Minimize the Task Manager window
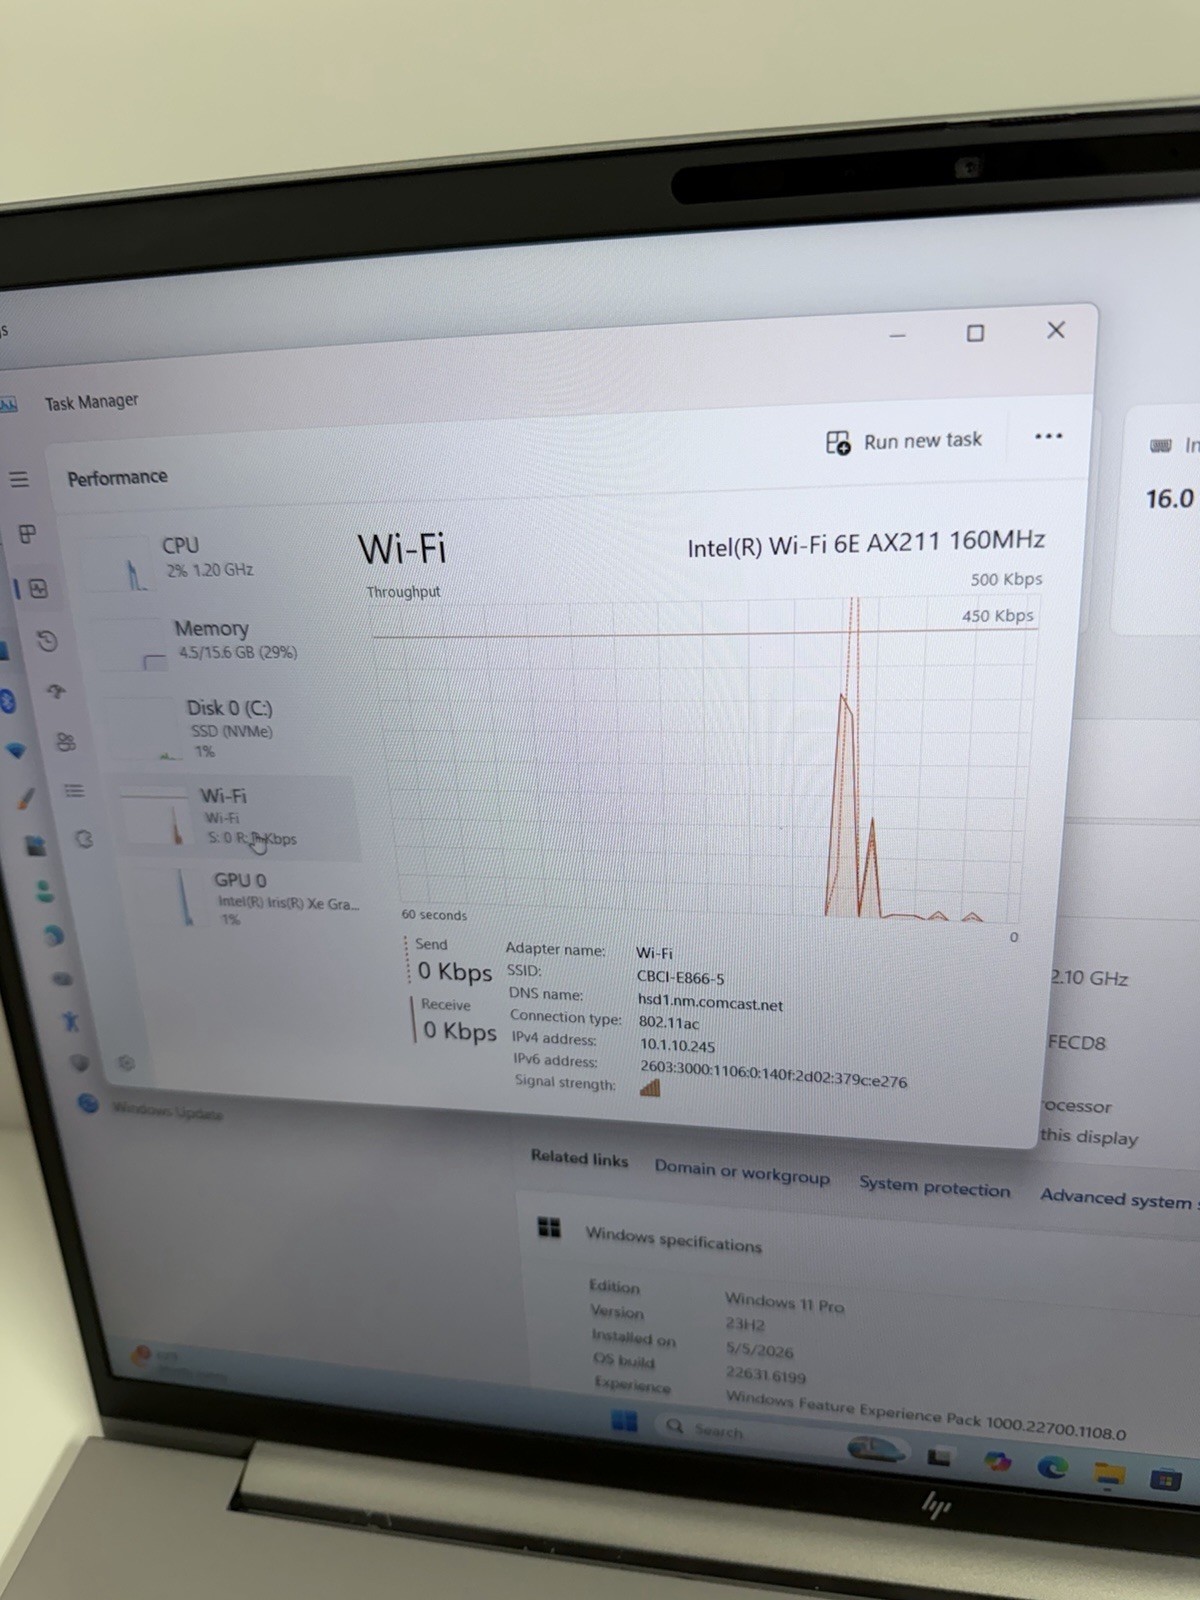The image size is (1200, 1600). point(897,336)
